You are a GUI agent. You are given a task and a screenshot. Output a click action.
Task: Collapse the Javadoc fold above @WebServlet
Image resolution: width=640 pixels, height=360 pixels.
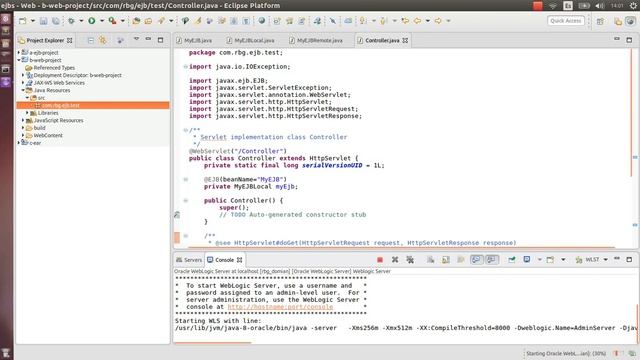[185, 130]
